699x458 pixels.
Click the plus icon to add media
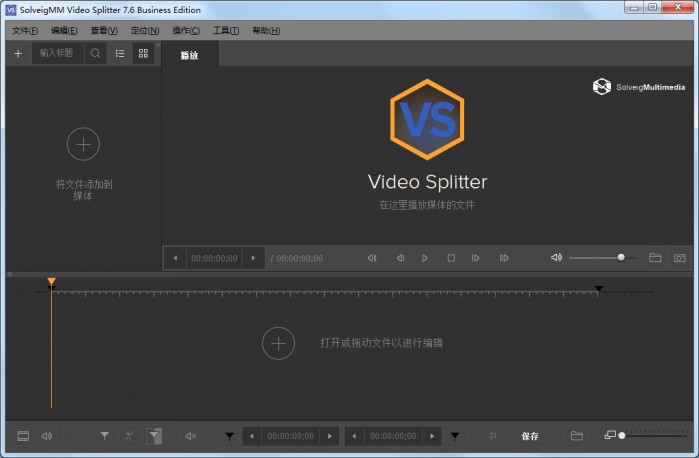pos(18,54)
